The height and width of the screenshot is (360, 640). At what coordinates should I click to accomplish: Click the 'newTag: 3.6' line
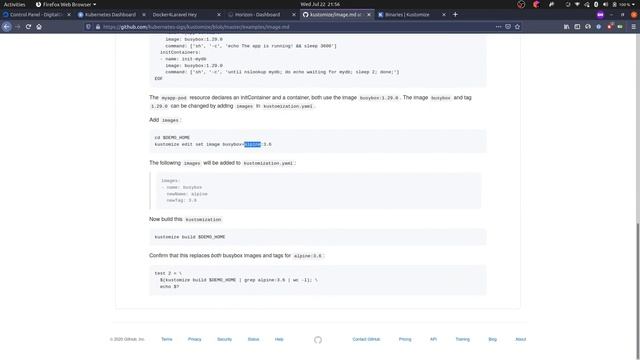[x=181, y=200]
